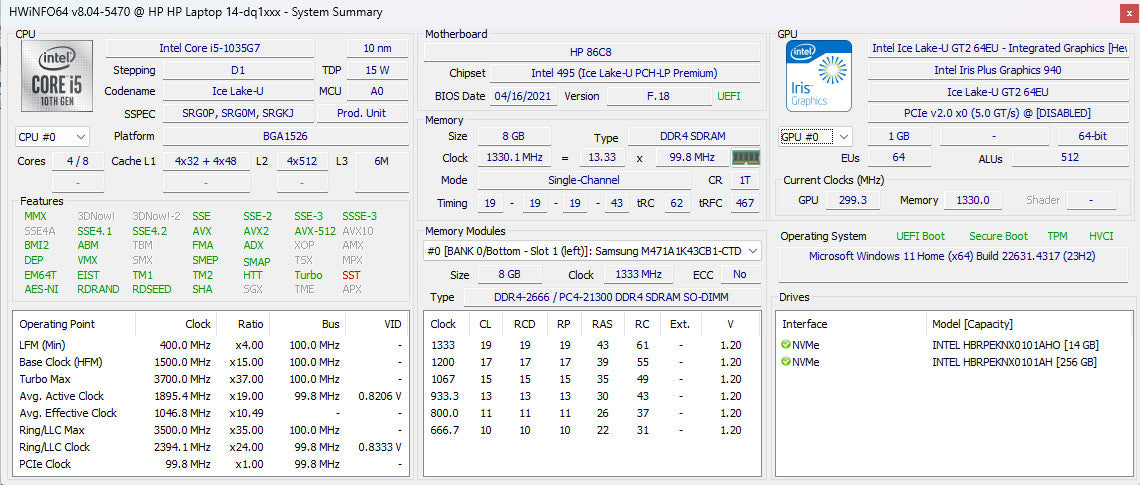Click the 299.3 GPU clock value
The image size is (1140, 485).
tap(854, 200)
